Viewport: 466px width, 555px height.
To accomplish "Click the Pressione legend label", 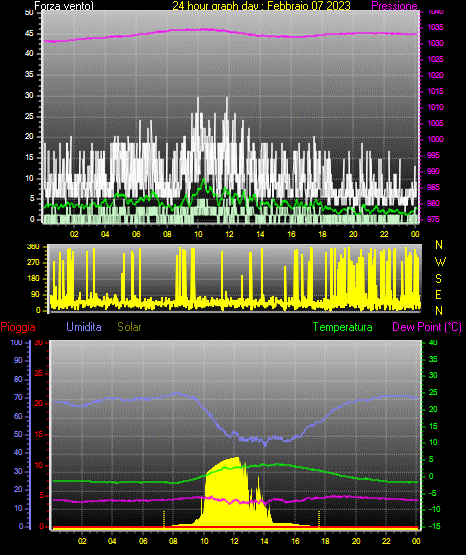I will tap(394, 6).
